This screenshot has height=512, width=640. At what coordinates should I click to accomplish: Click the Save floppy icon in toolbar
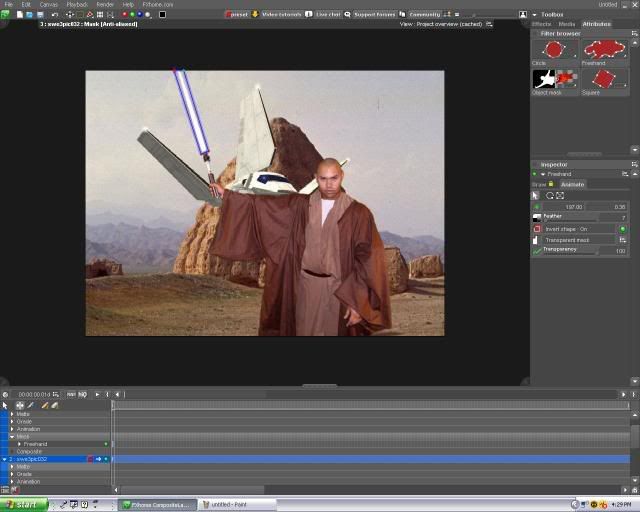[x=40, y=14]
